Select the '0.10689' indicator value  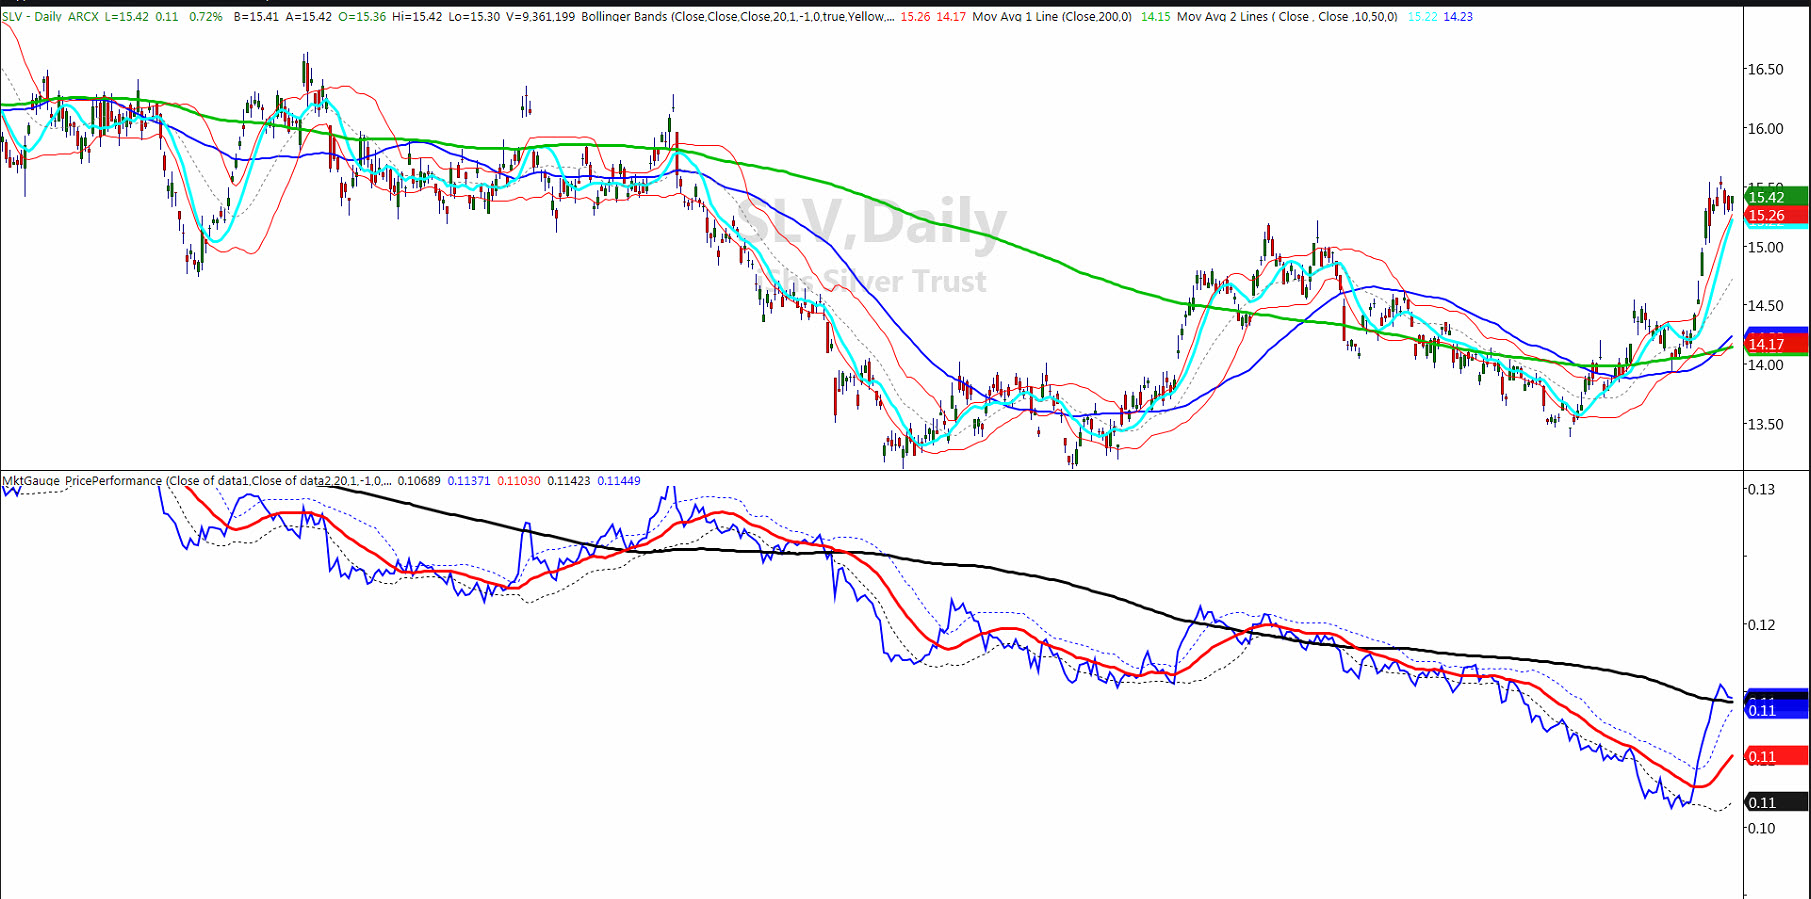click(x=419, y=481)
